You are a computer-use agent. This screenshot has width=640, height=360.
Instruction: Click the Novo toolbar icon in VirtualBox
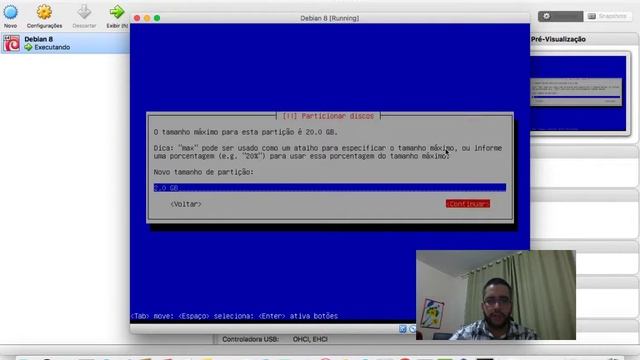11,13
